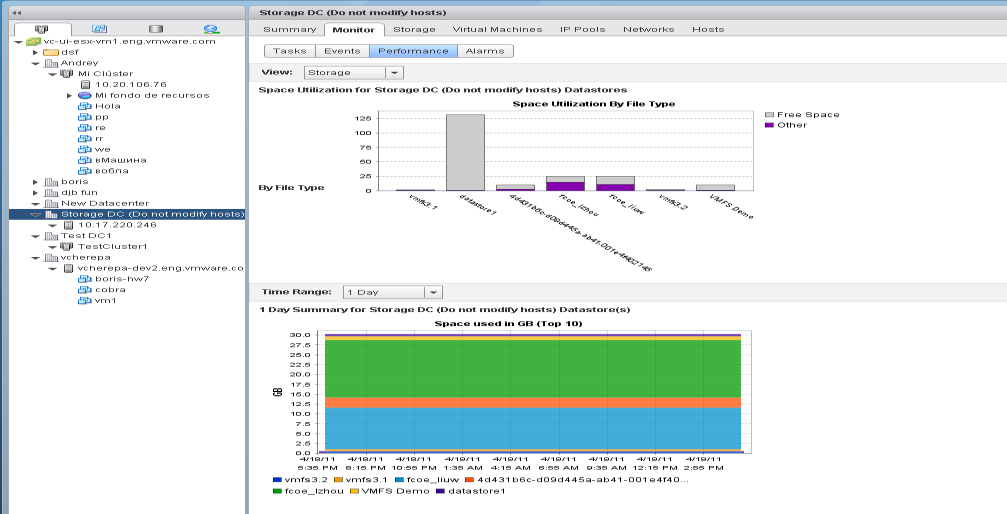
Task: Select the boris datacenter label
Action: [74, 182]
